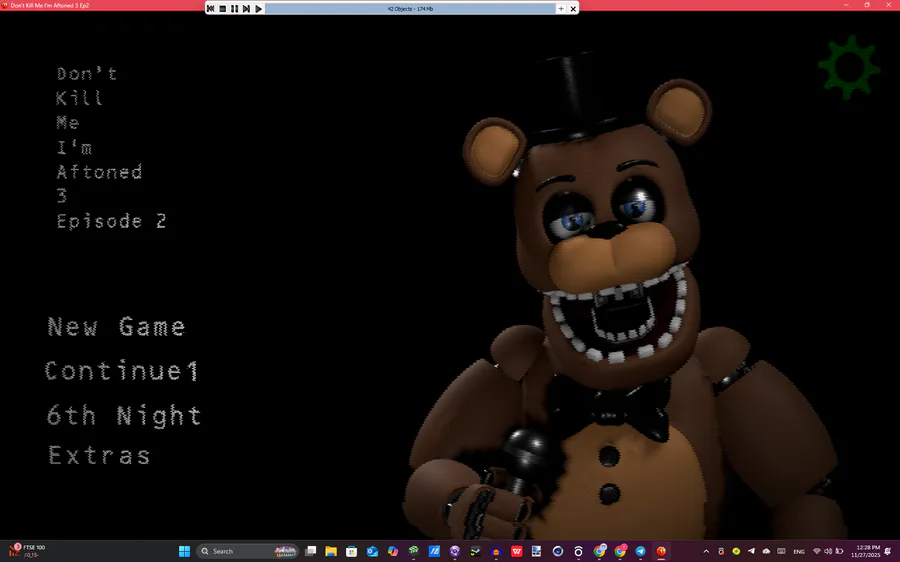Step to next frame in debugger bar
Image resolution: width=900 pixels, height=562 pixels.
coord(246,9)
